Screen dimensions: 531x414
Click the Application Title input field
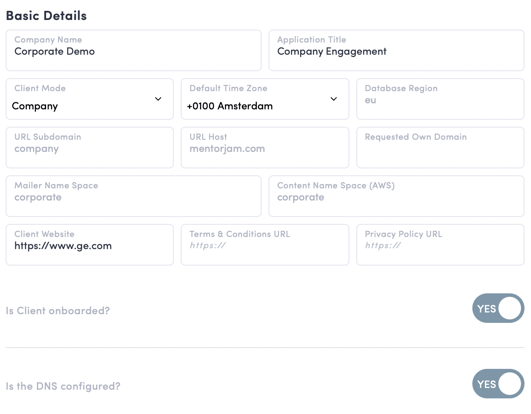tap(396, 50)
